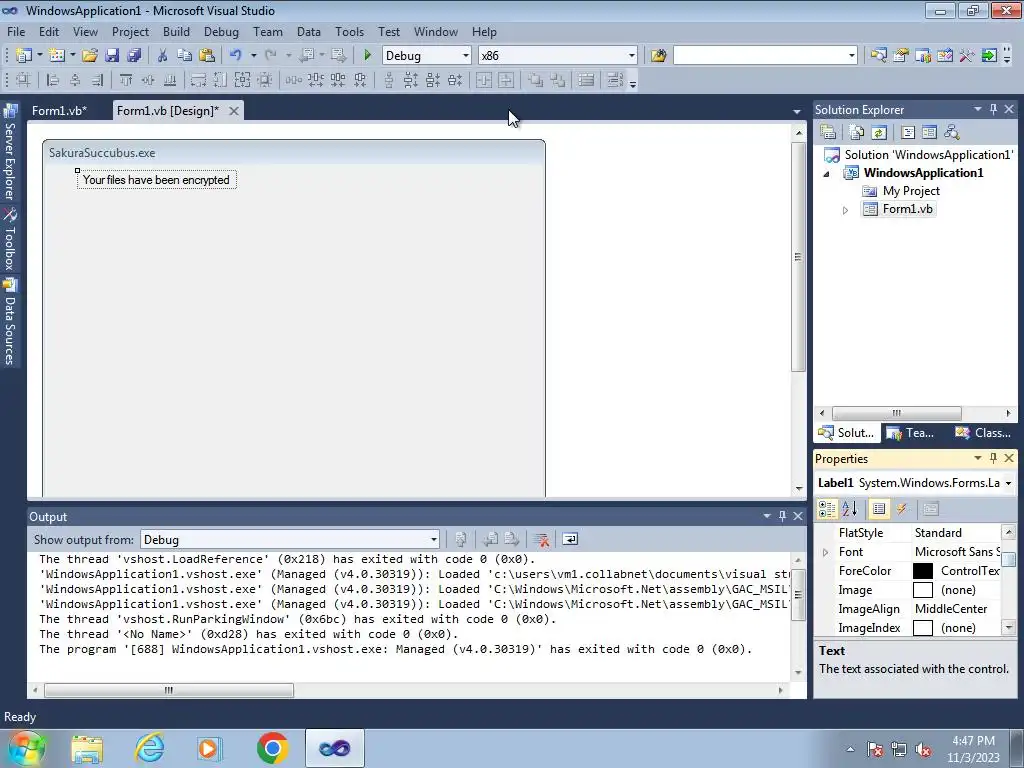Open the active documents list dropdown arrow

coord(797,112)
